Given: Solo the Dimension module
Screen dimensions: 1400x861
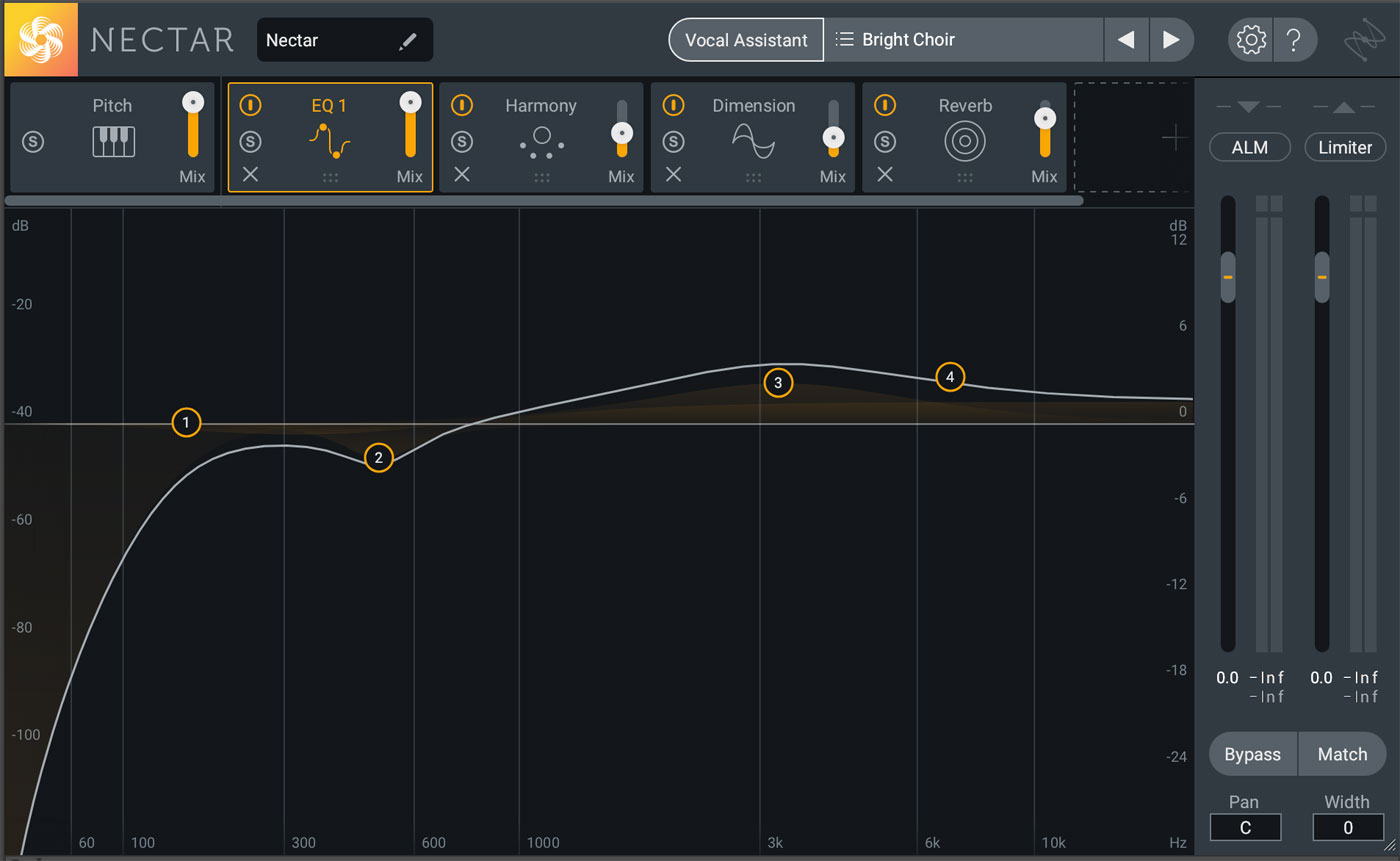Looking at the screenshot, I should [674, 142].
